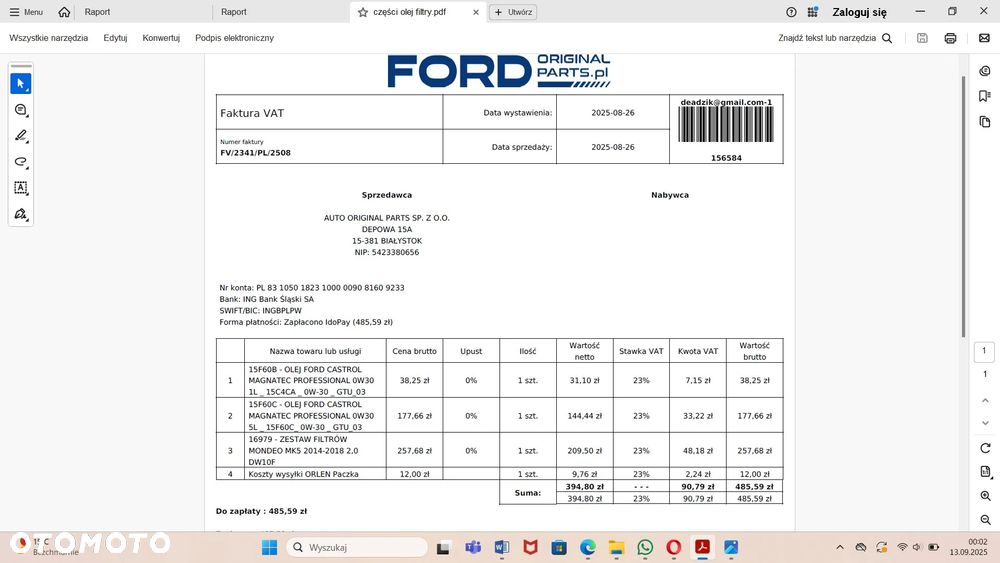This screenshot has width=1000, height=563.
Task: Zoom out with the minus magnifier
Action: tap(985, 520)
